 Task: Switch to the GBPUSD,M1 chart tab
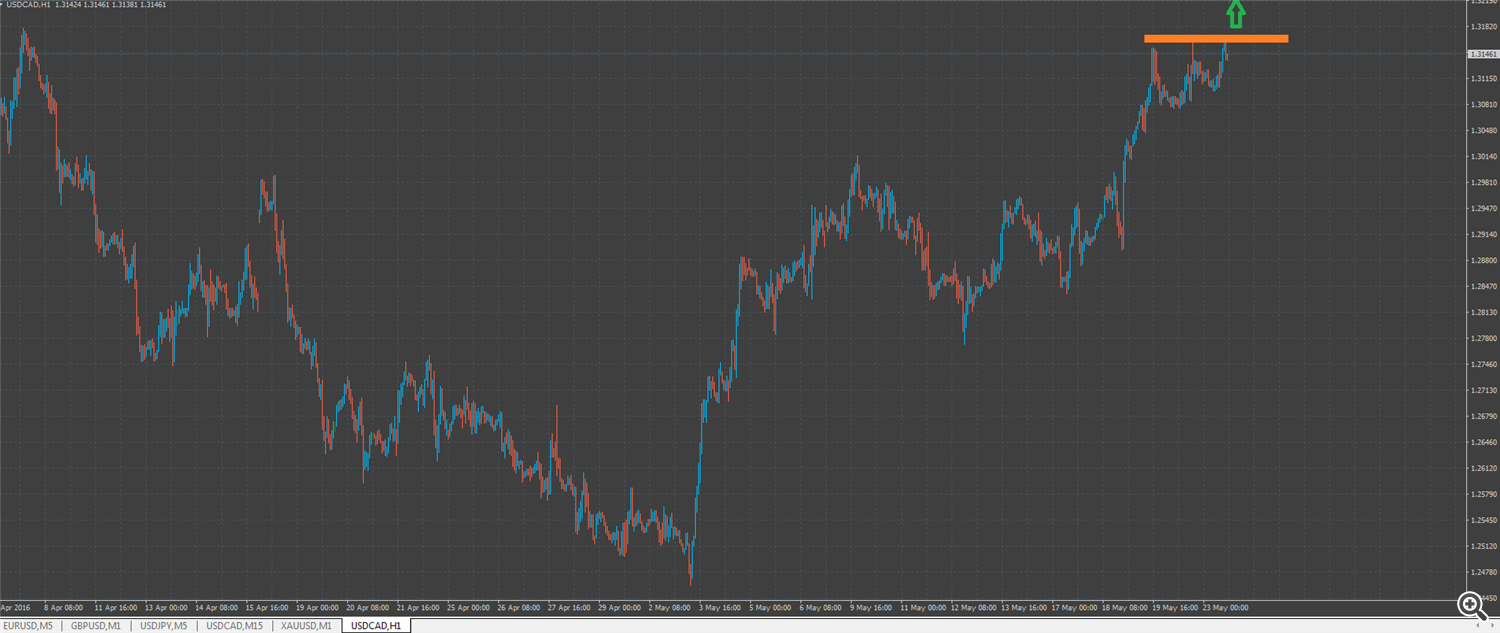(96, 626)
